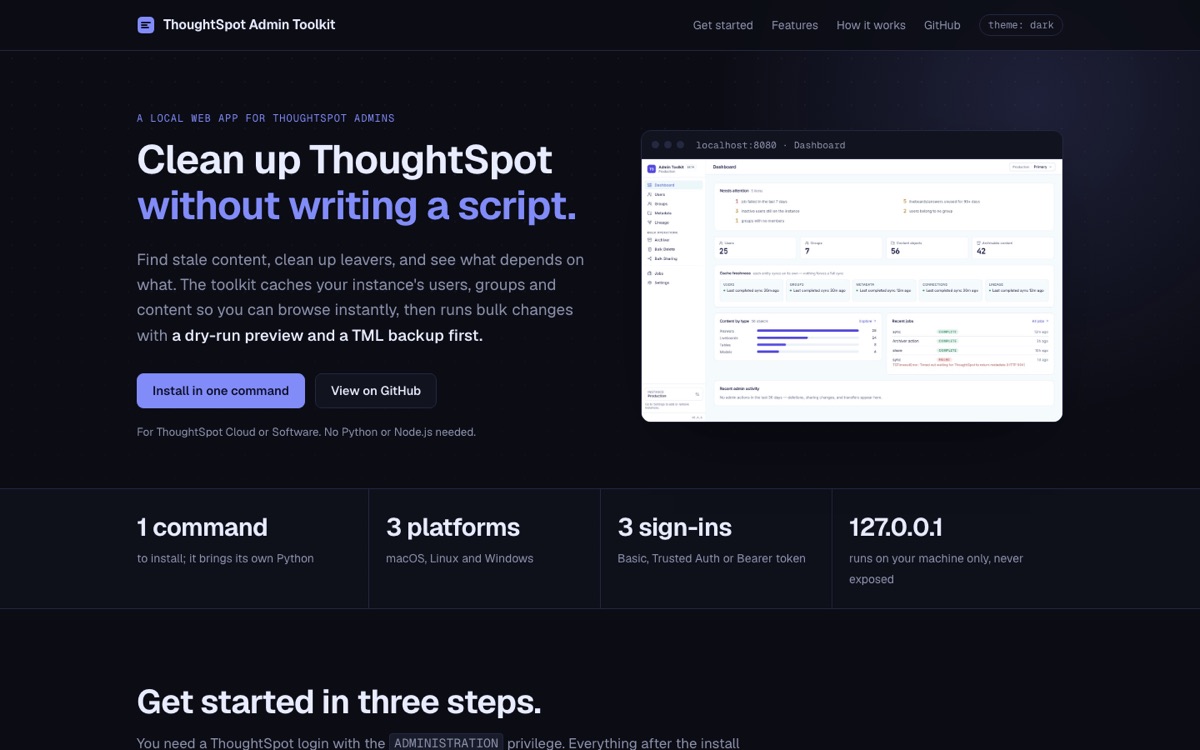1200x750 pixels.
Task: Click the '3 sign-ins' stat heading
Action: click(x=674, y=527)
